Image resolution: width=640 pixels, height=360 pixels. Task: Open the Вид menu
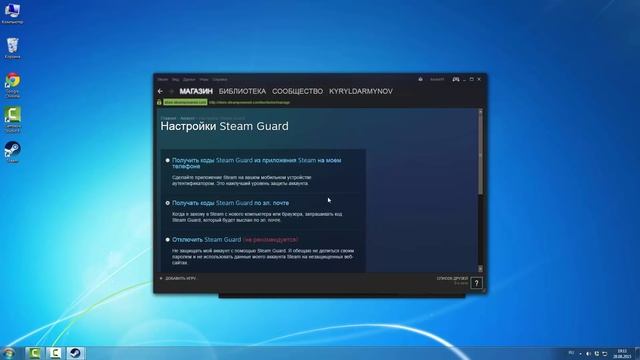click(x=176, y=80)
